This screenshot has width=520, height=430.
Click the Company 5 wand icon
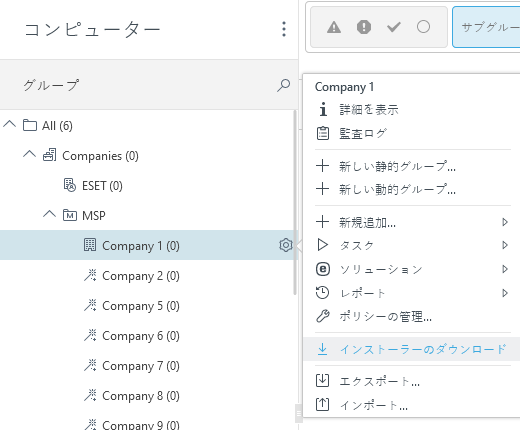coord(90,305)
